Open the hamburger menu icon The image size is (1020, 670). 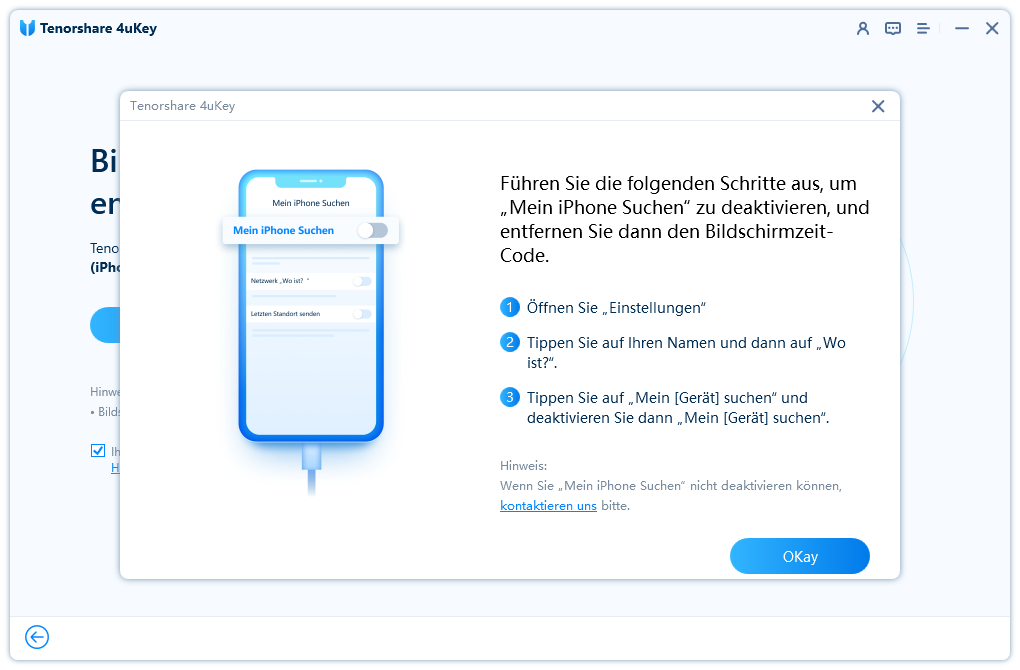click(x=922, y=29)
